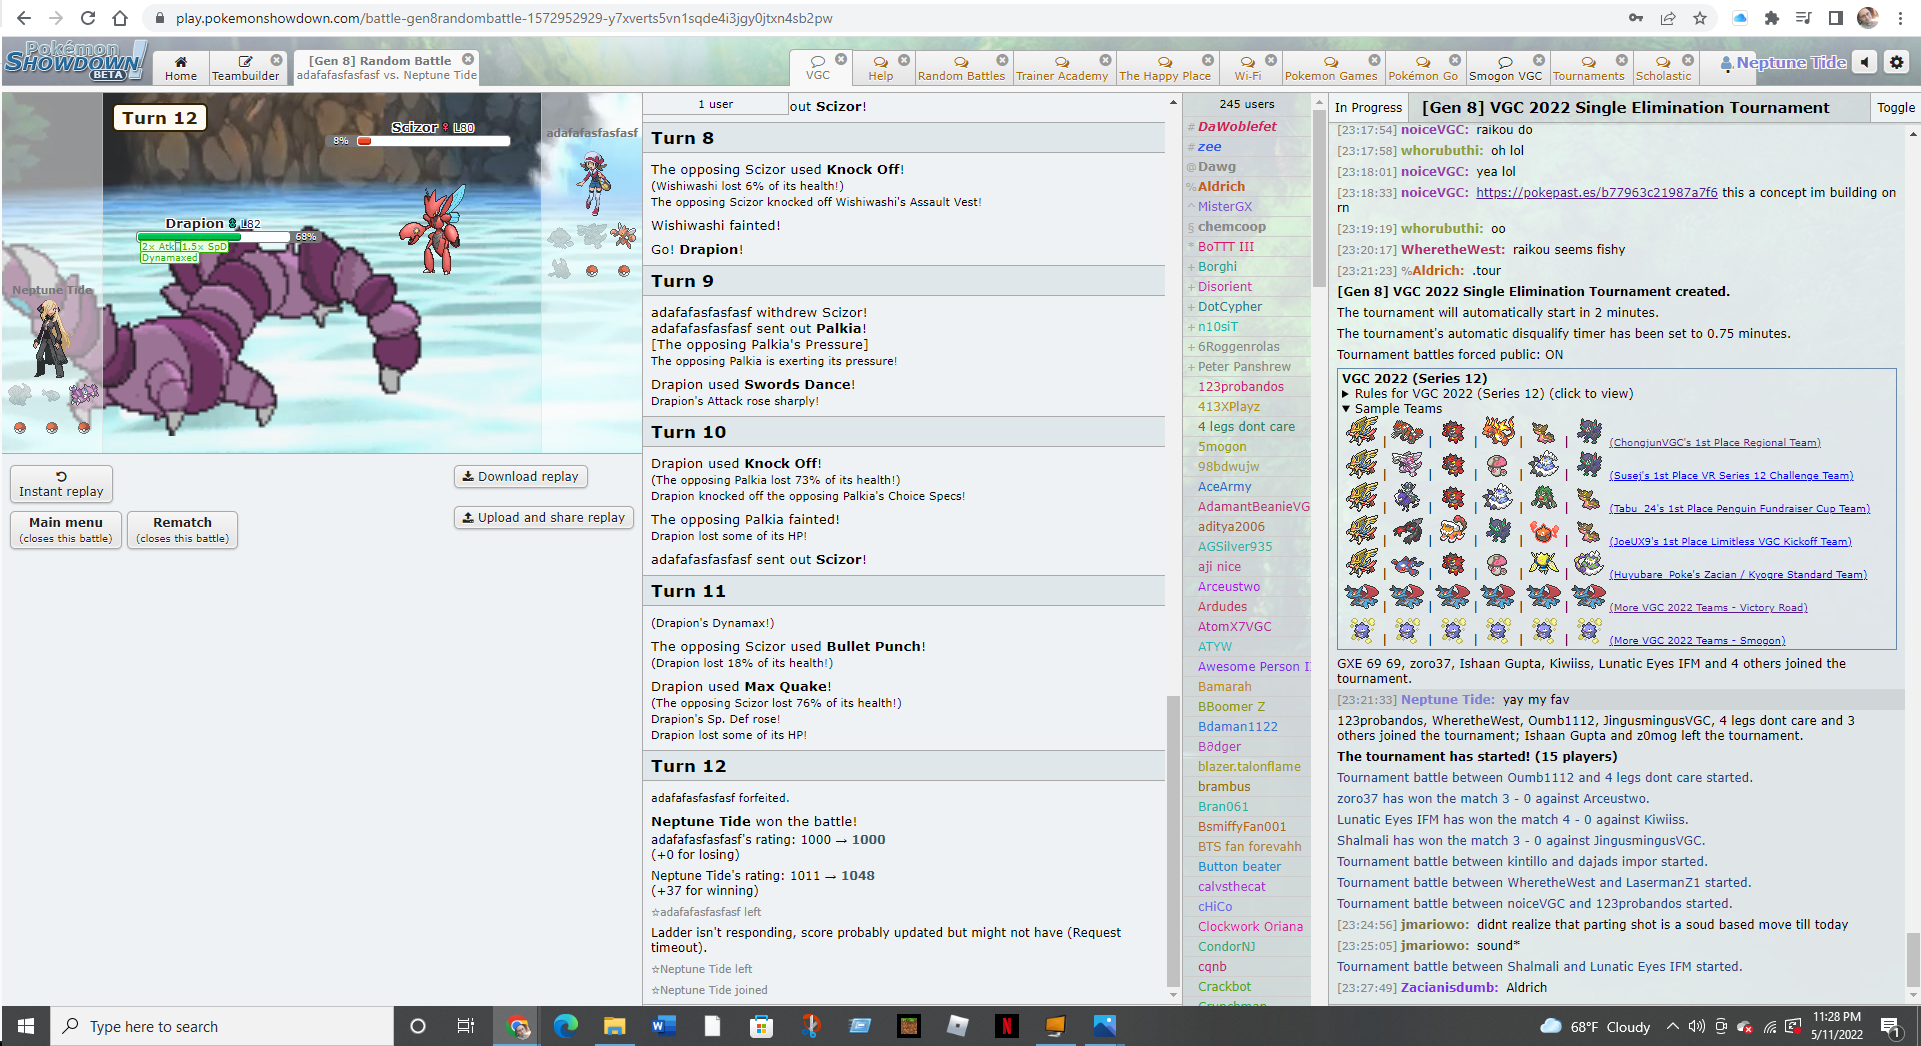Screen dimensions: 1921x1046
Task: Open More VGC 2022 Teams - Smogon link
Action: [1697, 640]
